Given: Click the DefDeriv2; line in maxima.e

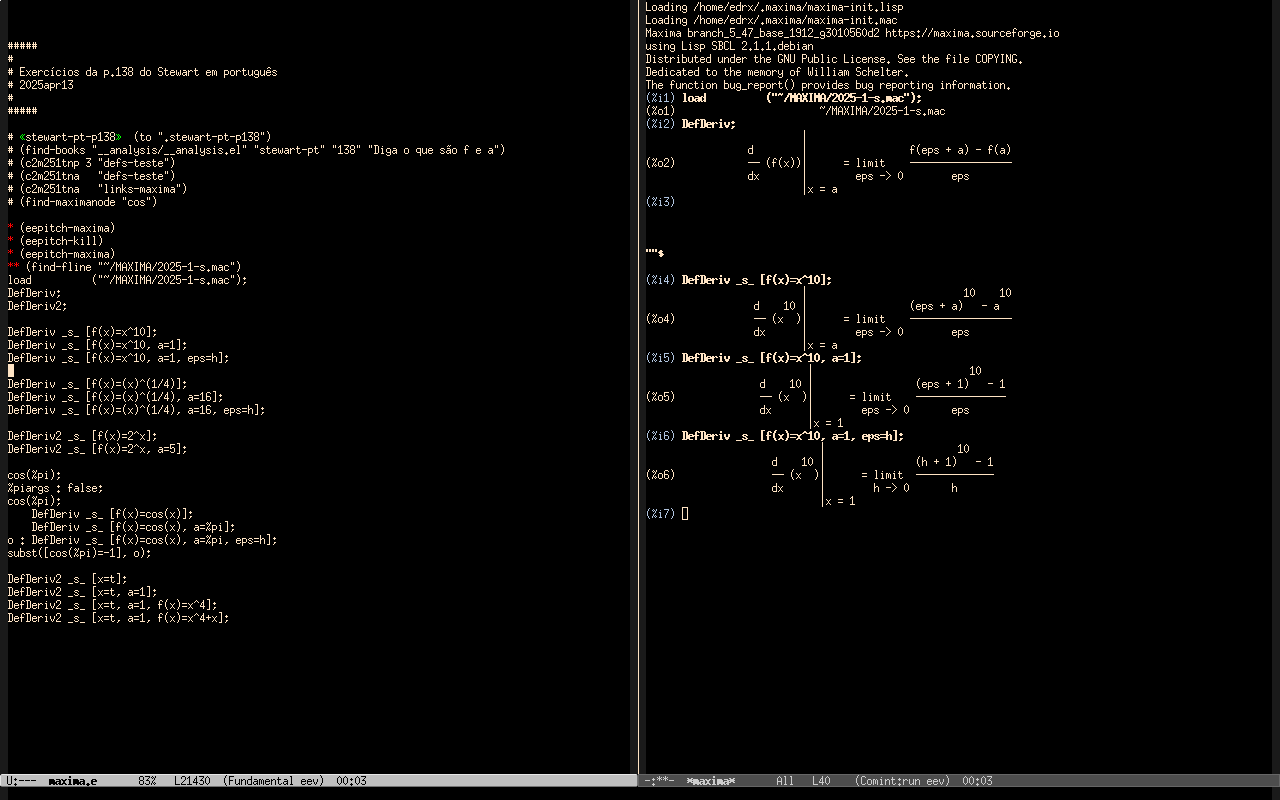Looking at the screenshot, I should click(x=37, y=306).
